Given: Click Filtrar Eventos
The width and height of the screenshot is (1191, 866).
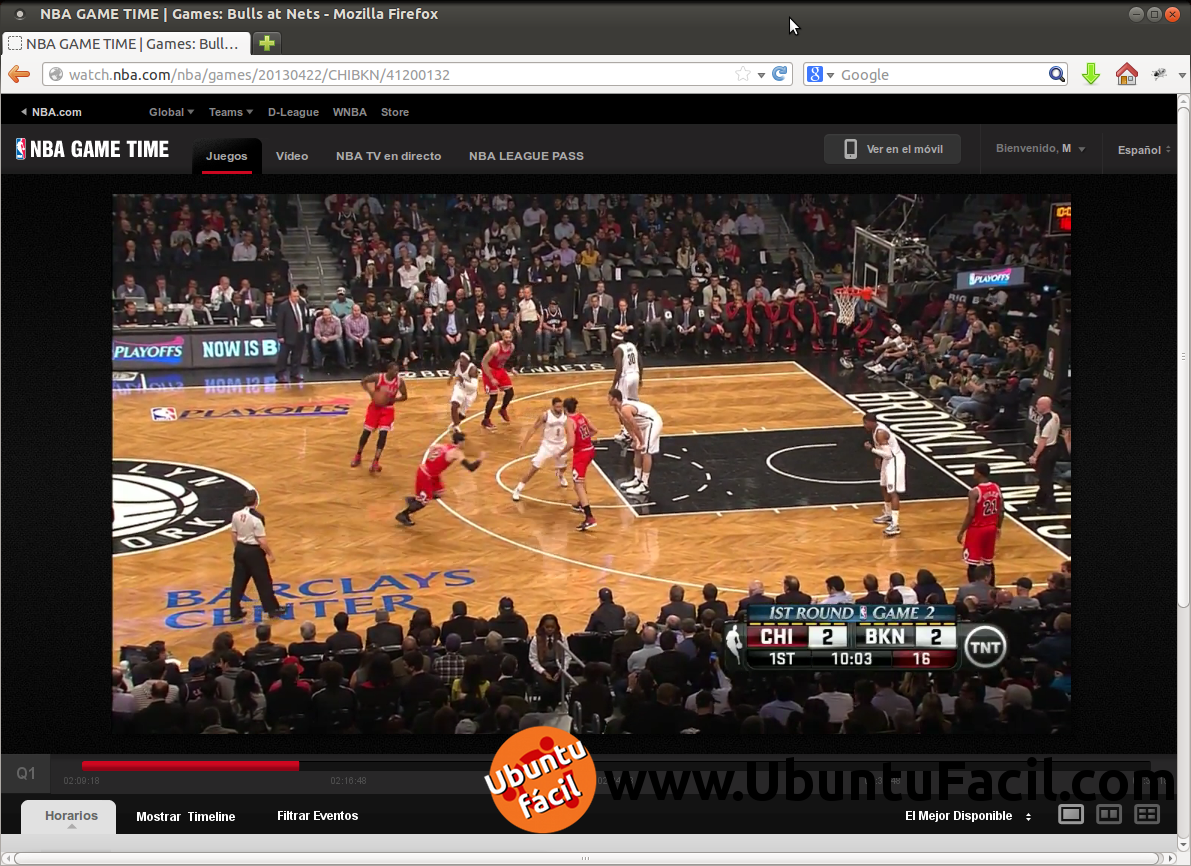Looking at the screenshot, I should pyautogui.click(x=317, y=816).
